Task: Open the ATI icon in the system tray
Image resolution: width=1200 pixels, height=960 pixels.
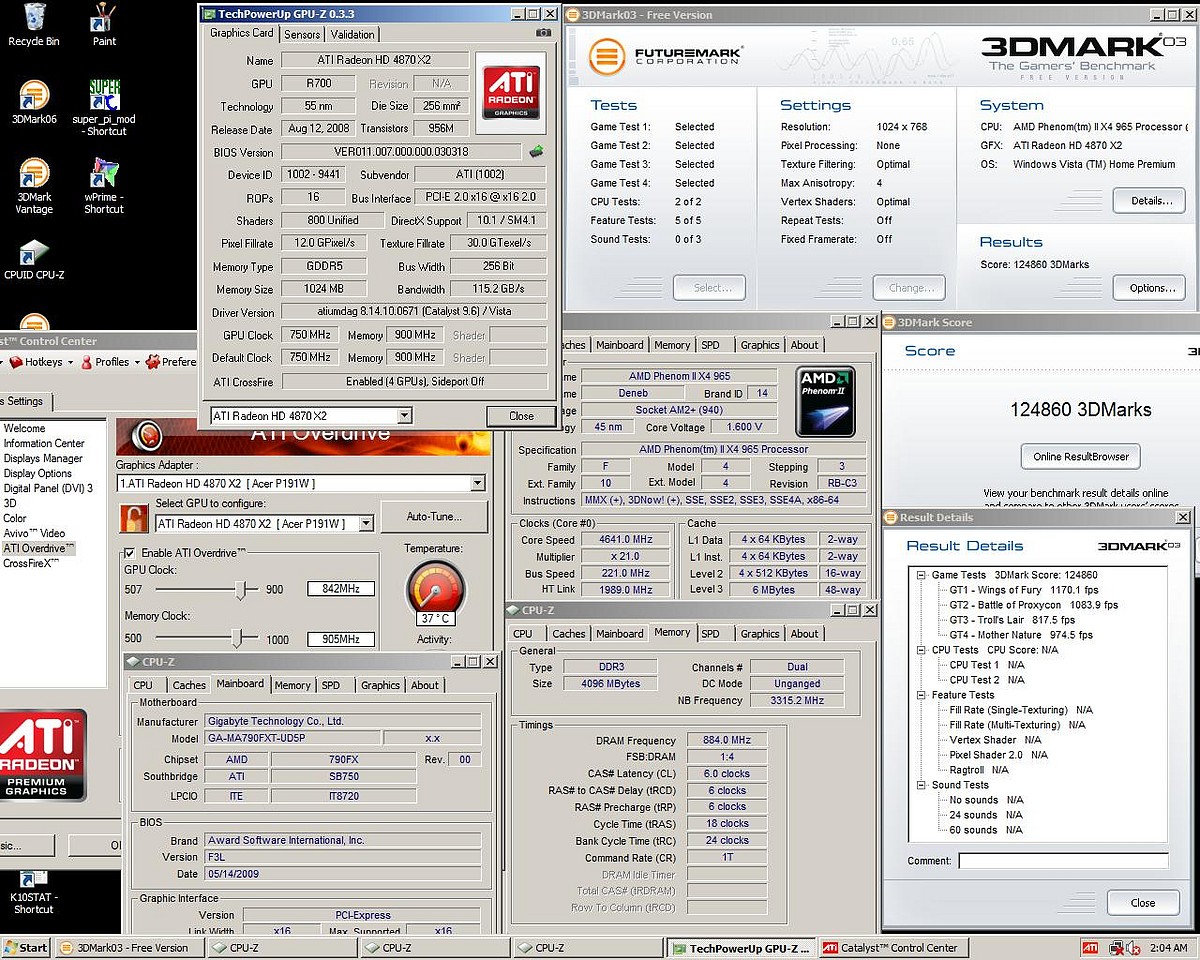Action: click(1091, 947)
